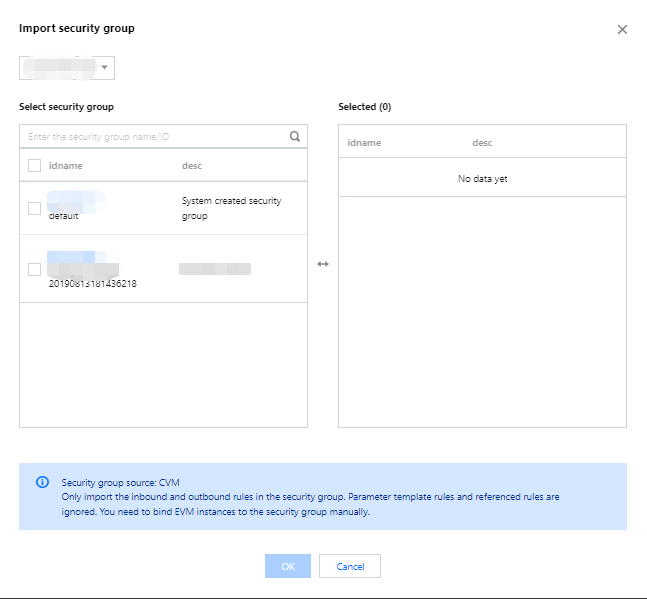
Task: Open the region dropdown under the title
Action: [67, 67]
